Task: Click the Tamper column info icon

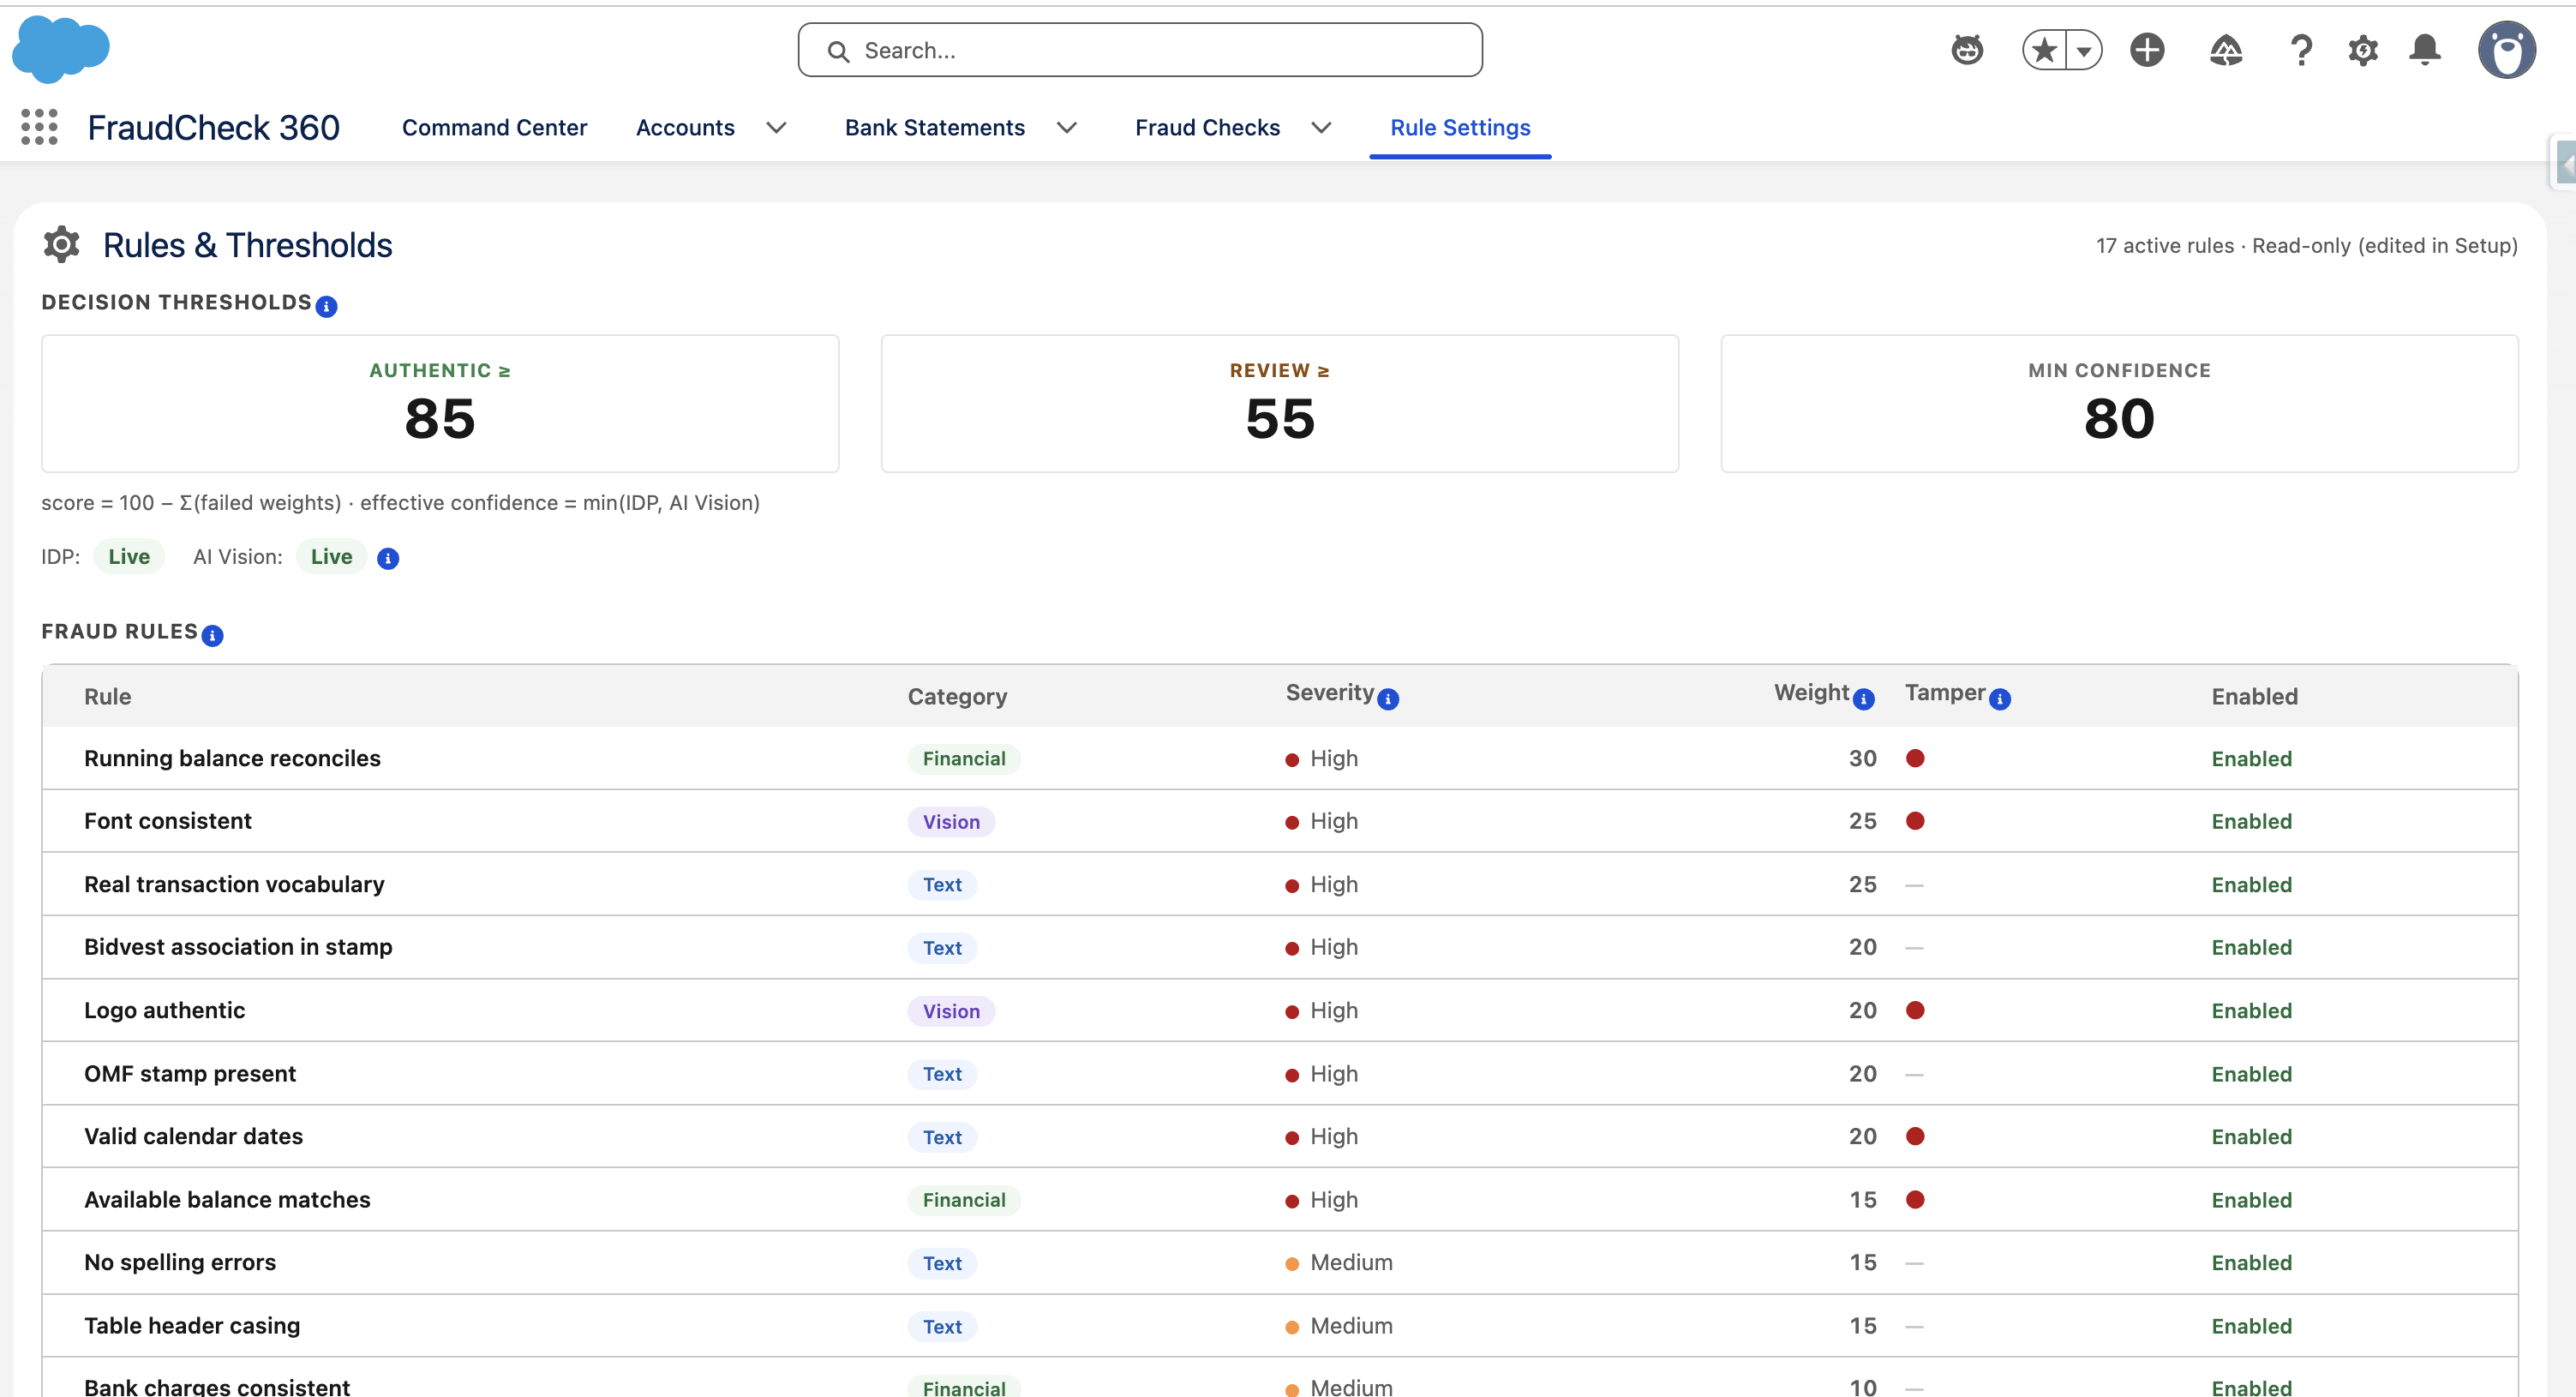Action: (2000, 699)
